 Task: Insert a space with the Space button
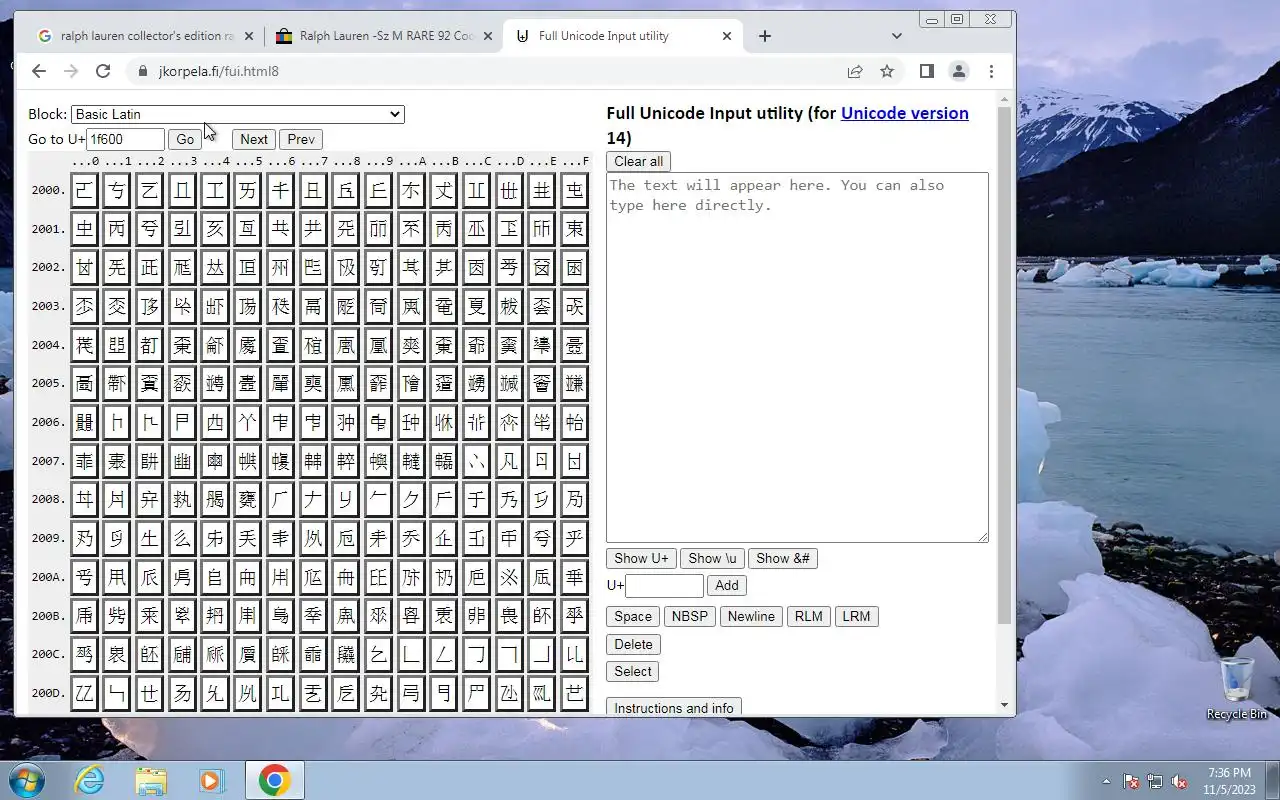coord(633,616)
